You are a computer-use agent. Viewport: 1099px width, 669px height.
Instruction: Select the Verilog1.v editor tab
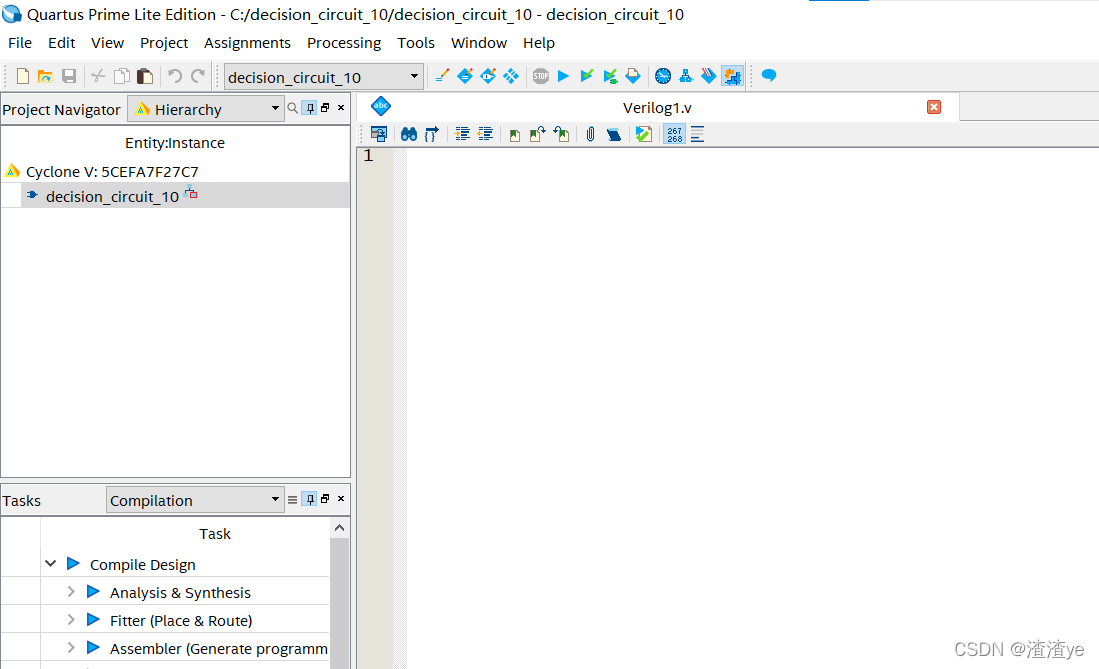(x=657, y=107)
